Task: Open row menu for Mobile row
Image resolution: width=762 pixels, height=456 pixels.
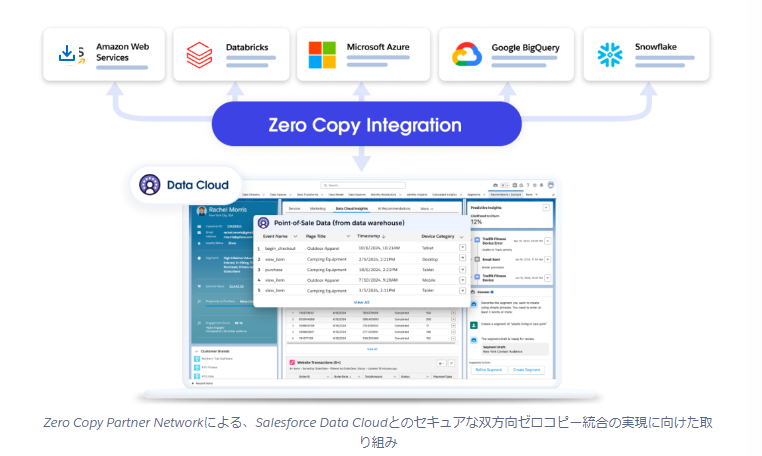Action: point(462,280)
